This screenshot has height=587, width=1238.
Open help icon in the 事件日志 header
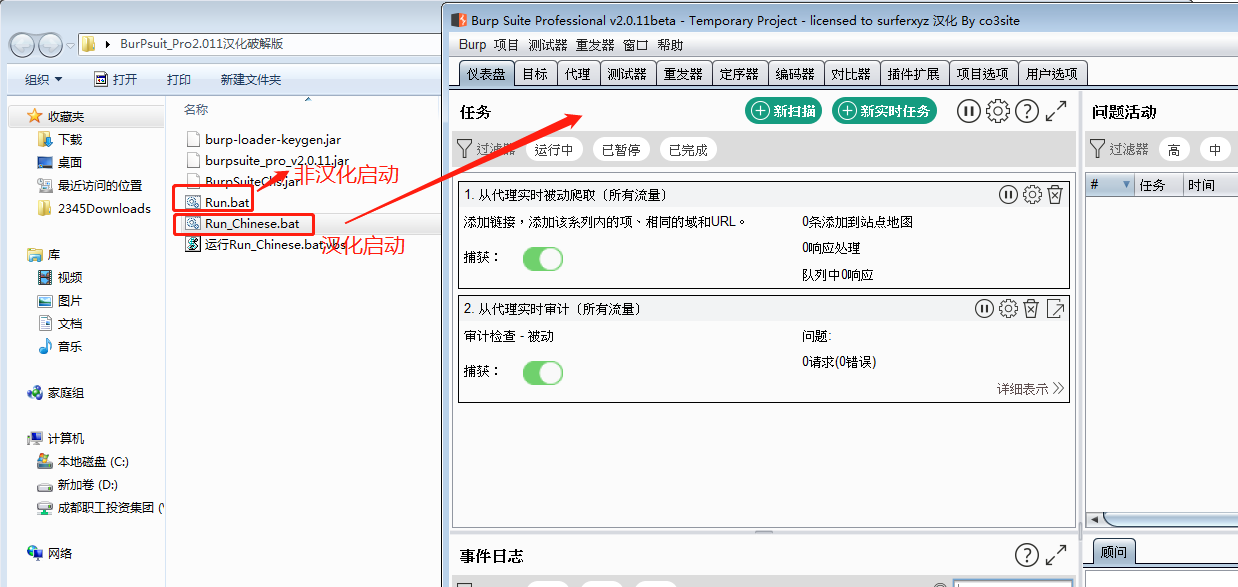coord(1027,555)
